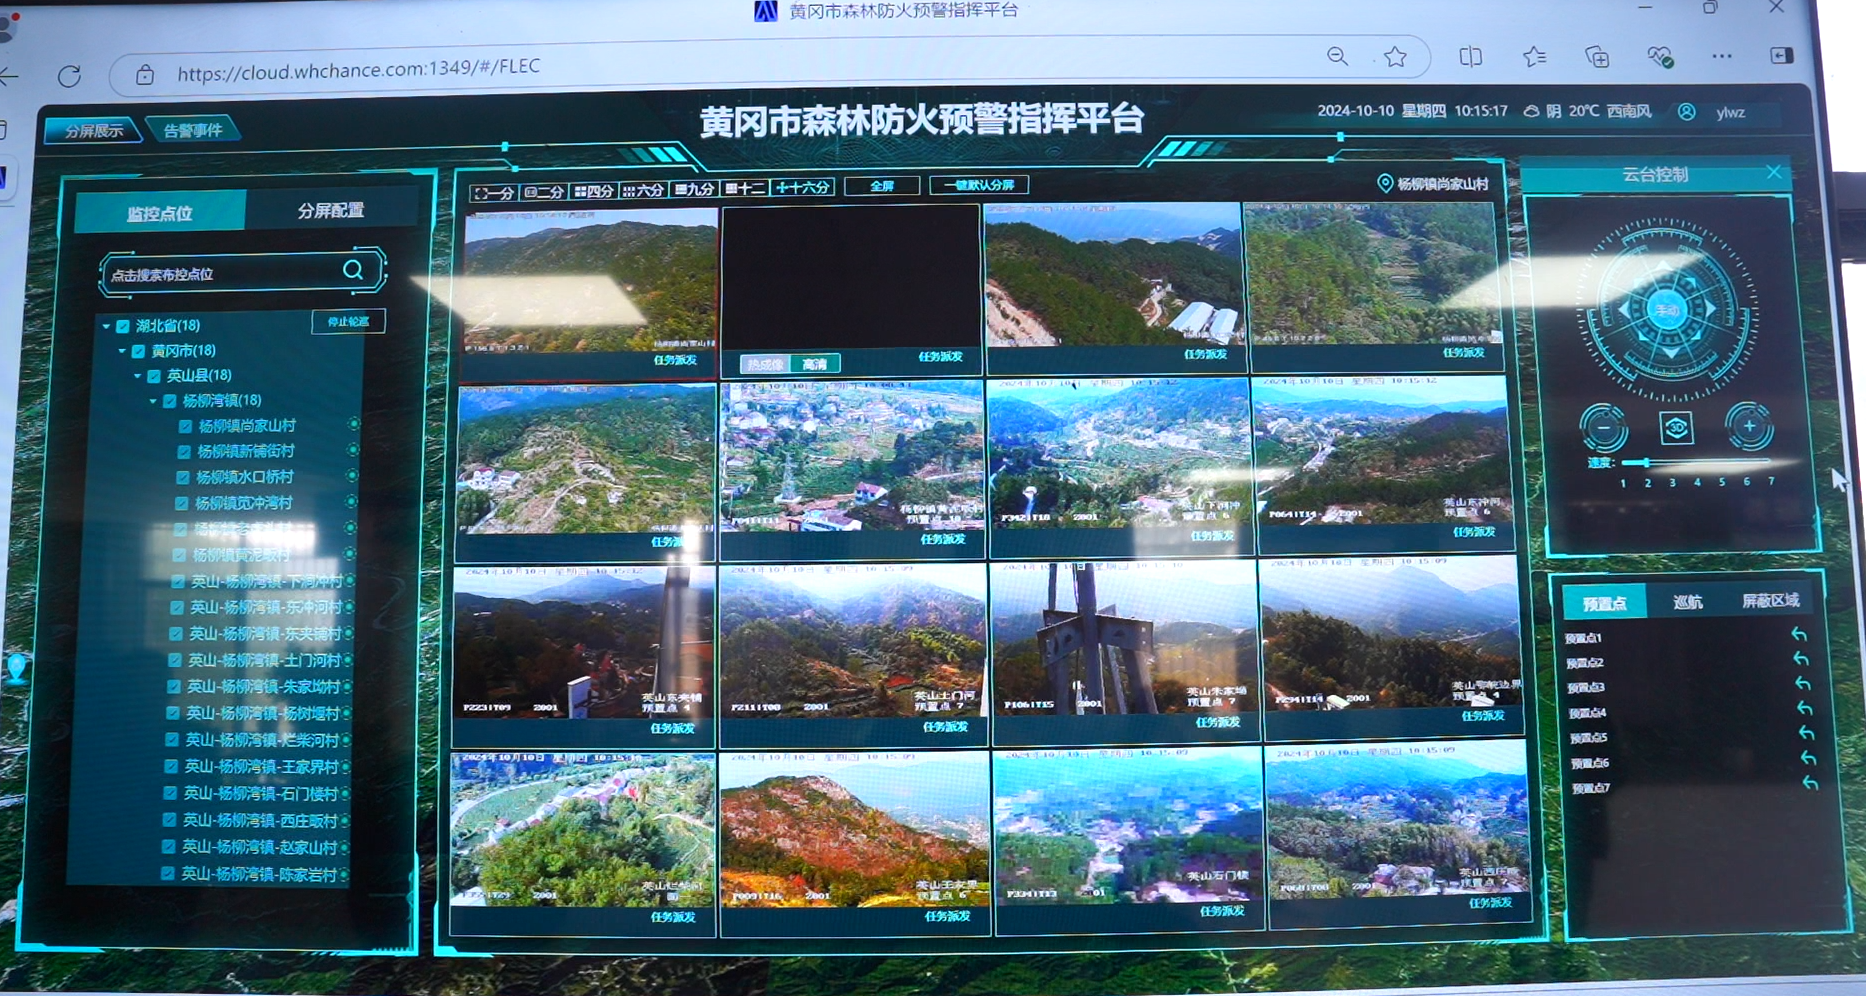Screen dimensions: 1866x996
Task: Toggle checkbox for 杨柳镇新铺街村
Action: (184, 452)
